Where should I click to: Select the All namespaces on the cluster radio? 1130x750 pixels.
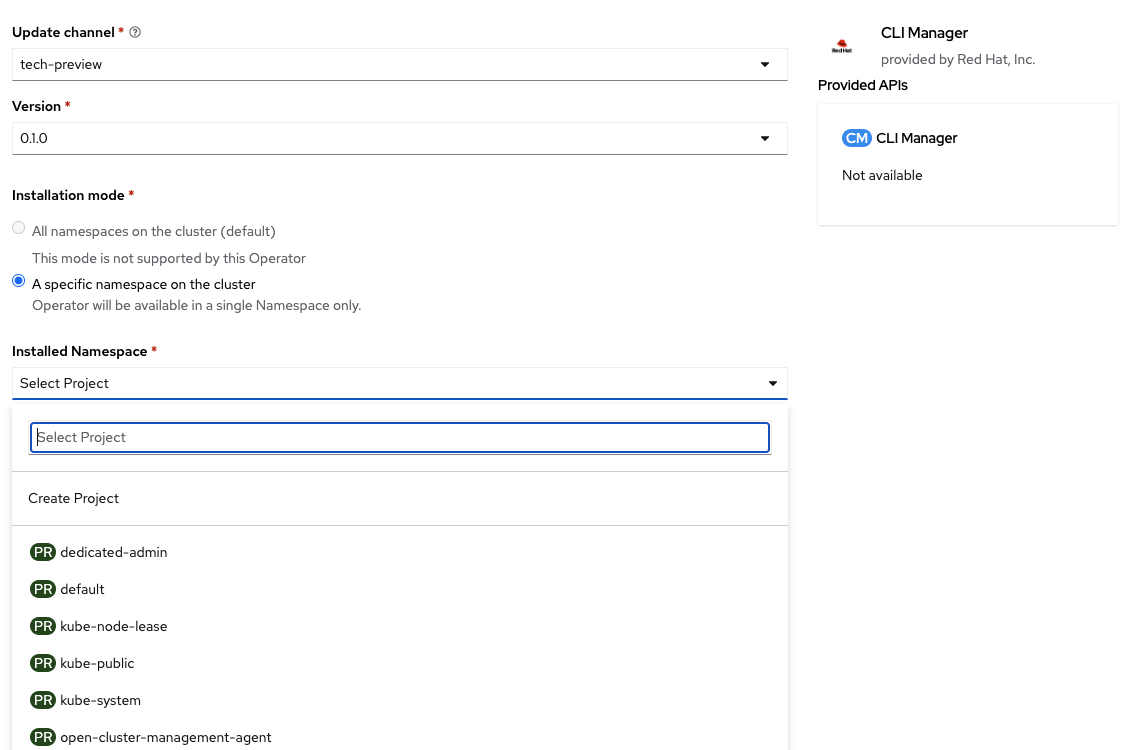(18, 229)
